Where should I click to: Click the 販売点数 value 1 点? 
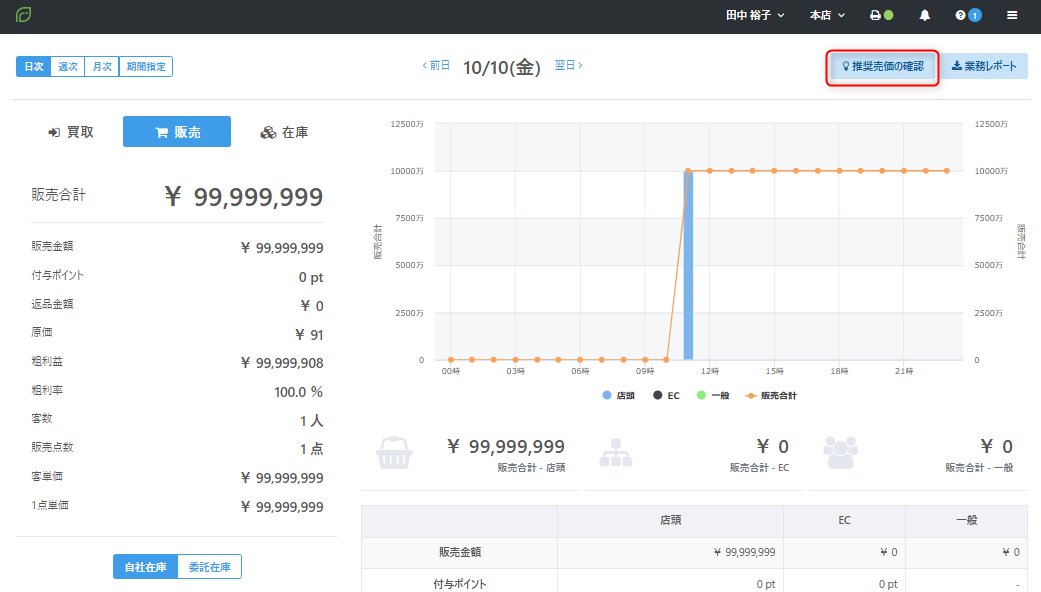tap(311, 449)
